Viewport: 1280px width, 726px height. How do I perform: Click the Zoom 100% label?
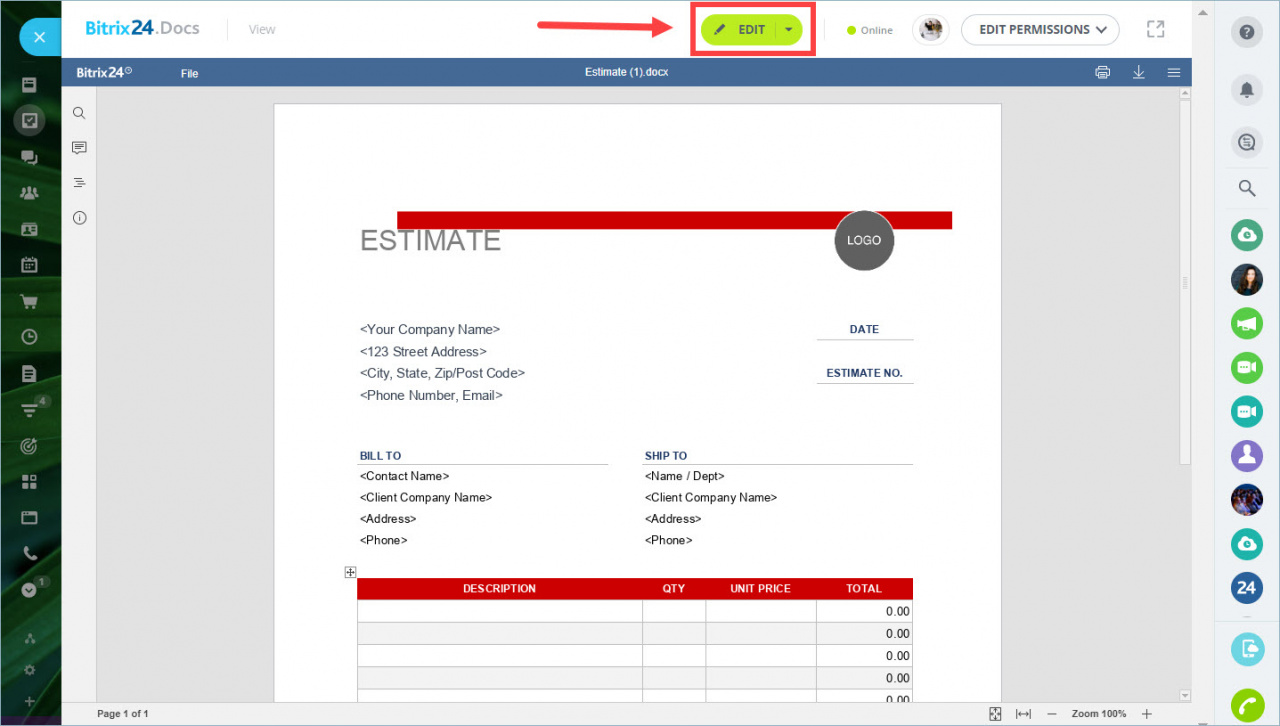(x=1099, y=714)
